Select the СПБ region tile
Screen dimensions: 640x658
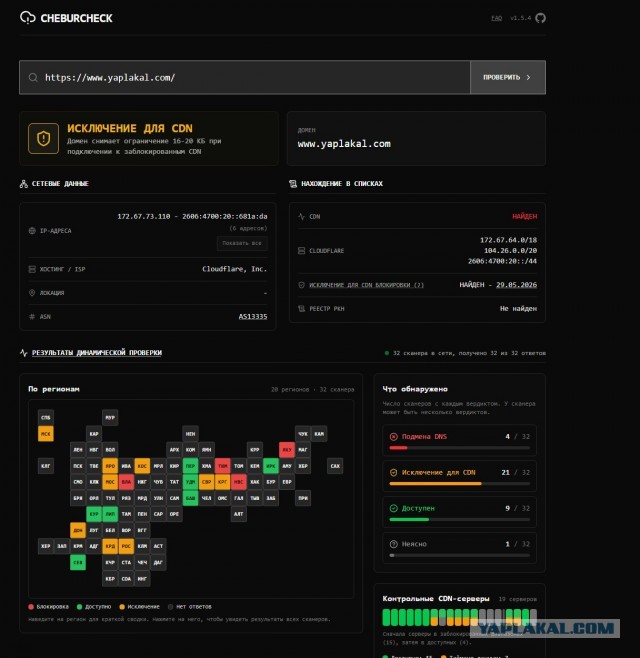click(46, 418)
